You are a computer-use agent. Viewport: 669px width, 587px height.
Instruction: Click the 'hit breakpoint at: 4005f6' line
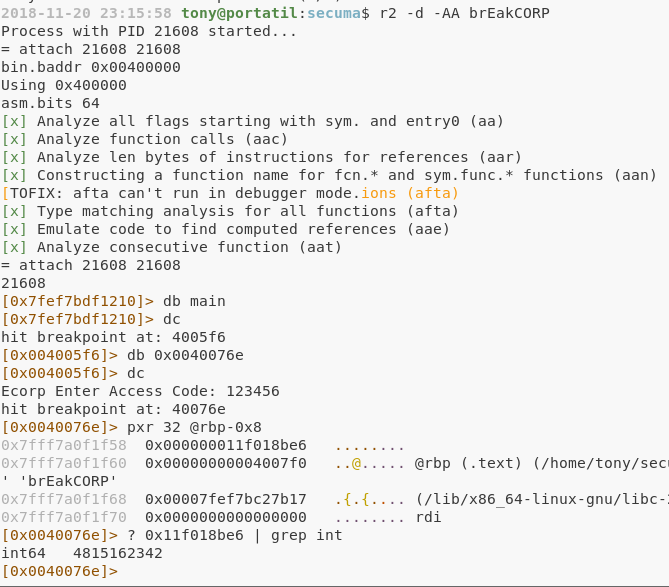click(x=113, y=337)
